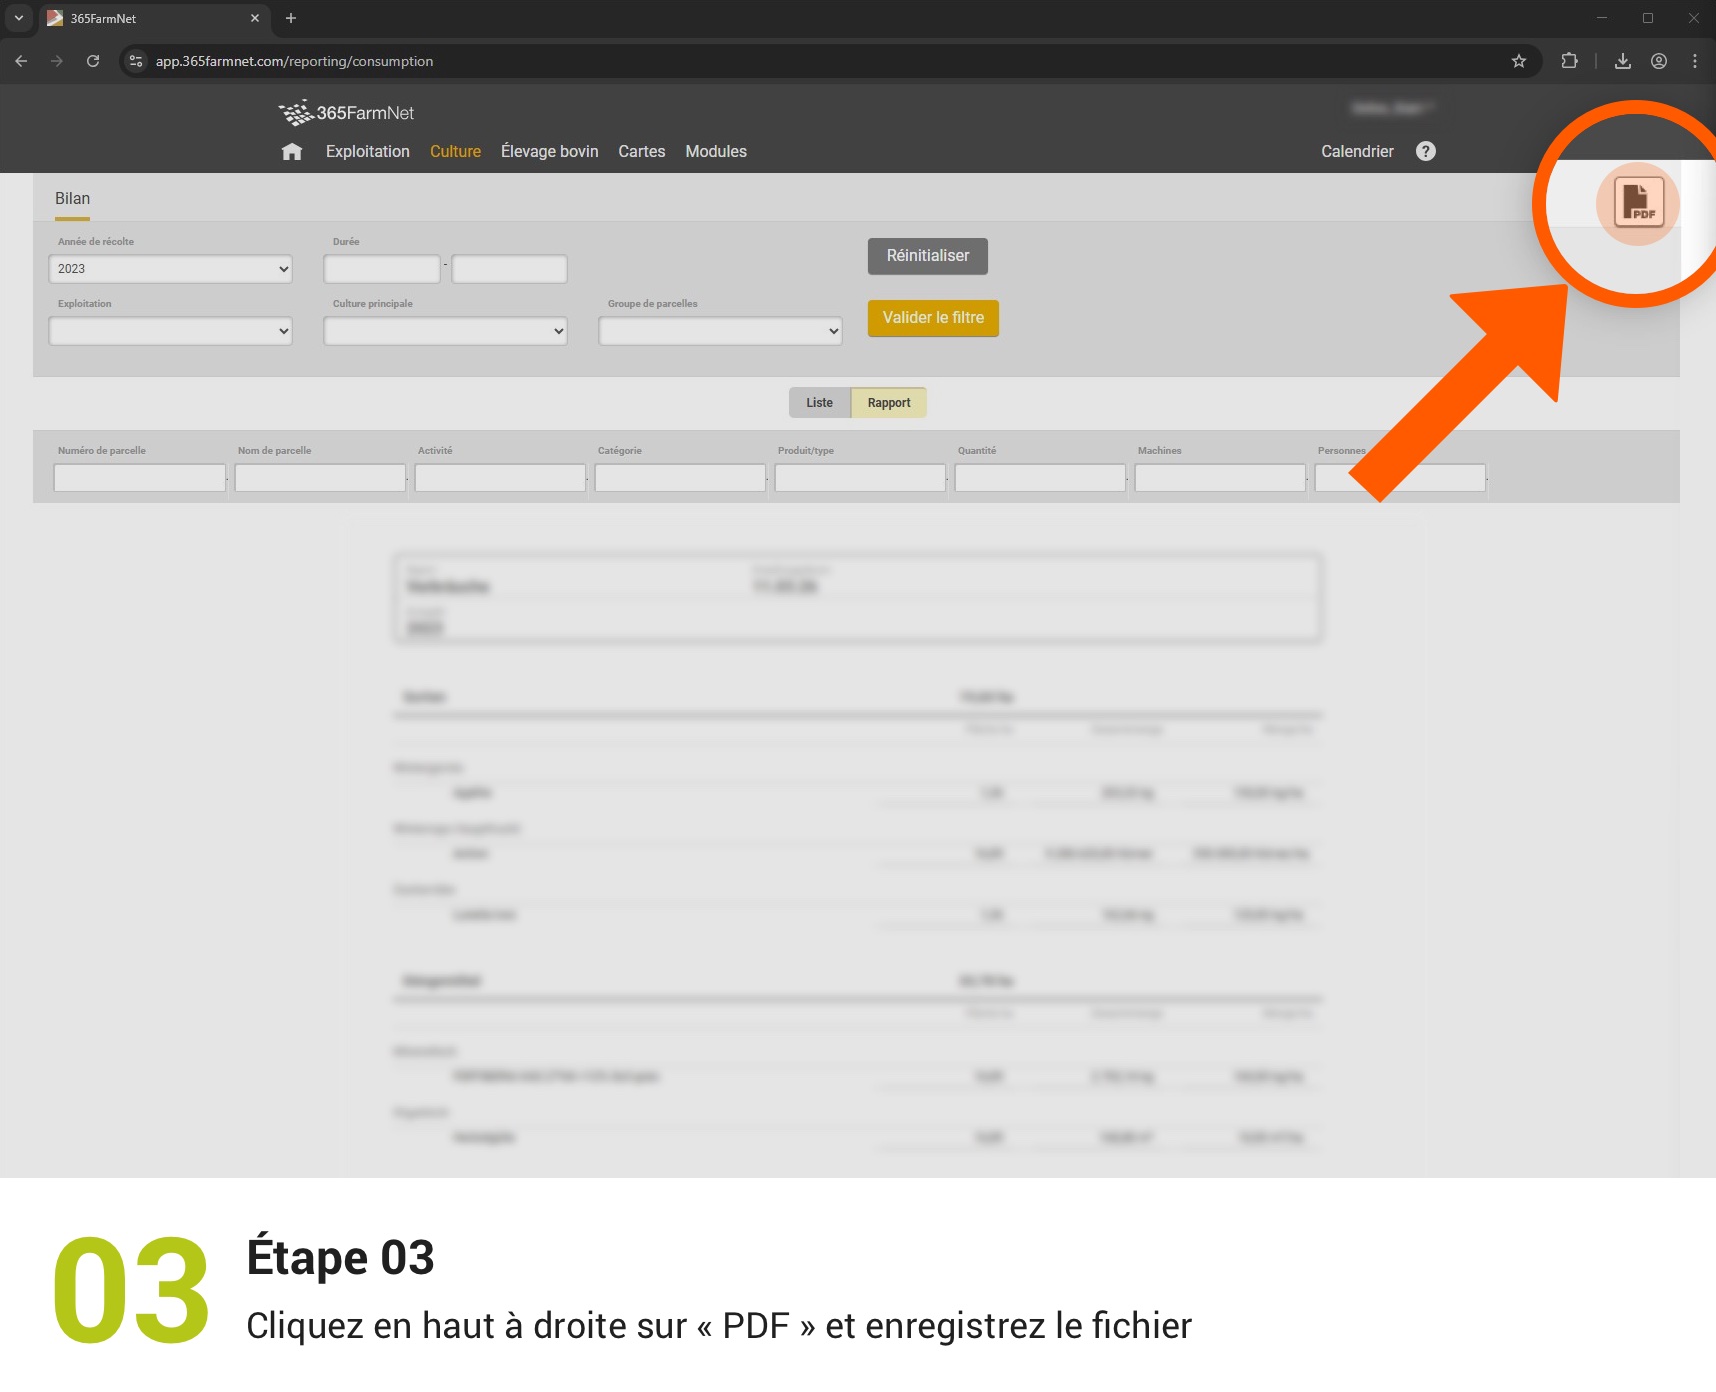This screenshot has width=1716, height=1392.
Task: Open the Calendrier link
Action: coord(1356,152)
